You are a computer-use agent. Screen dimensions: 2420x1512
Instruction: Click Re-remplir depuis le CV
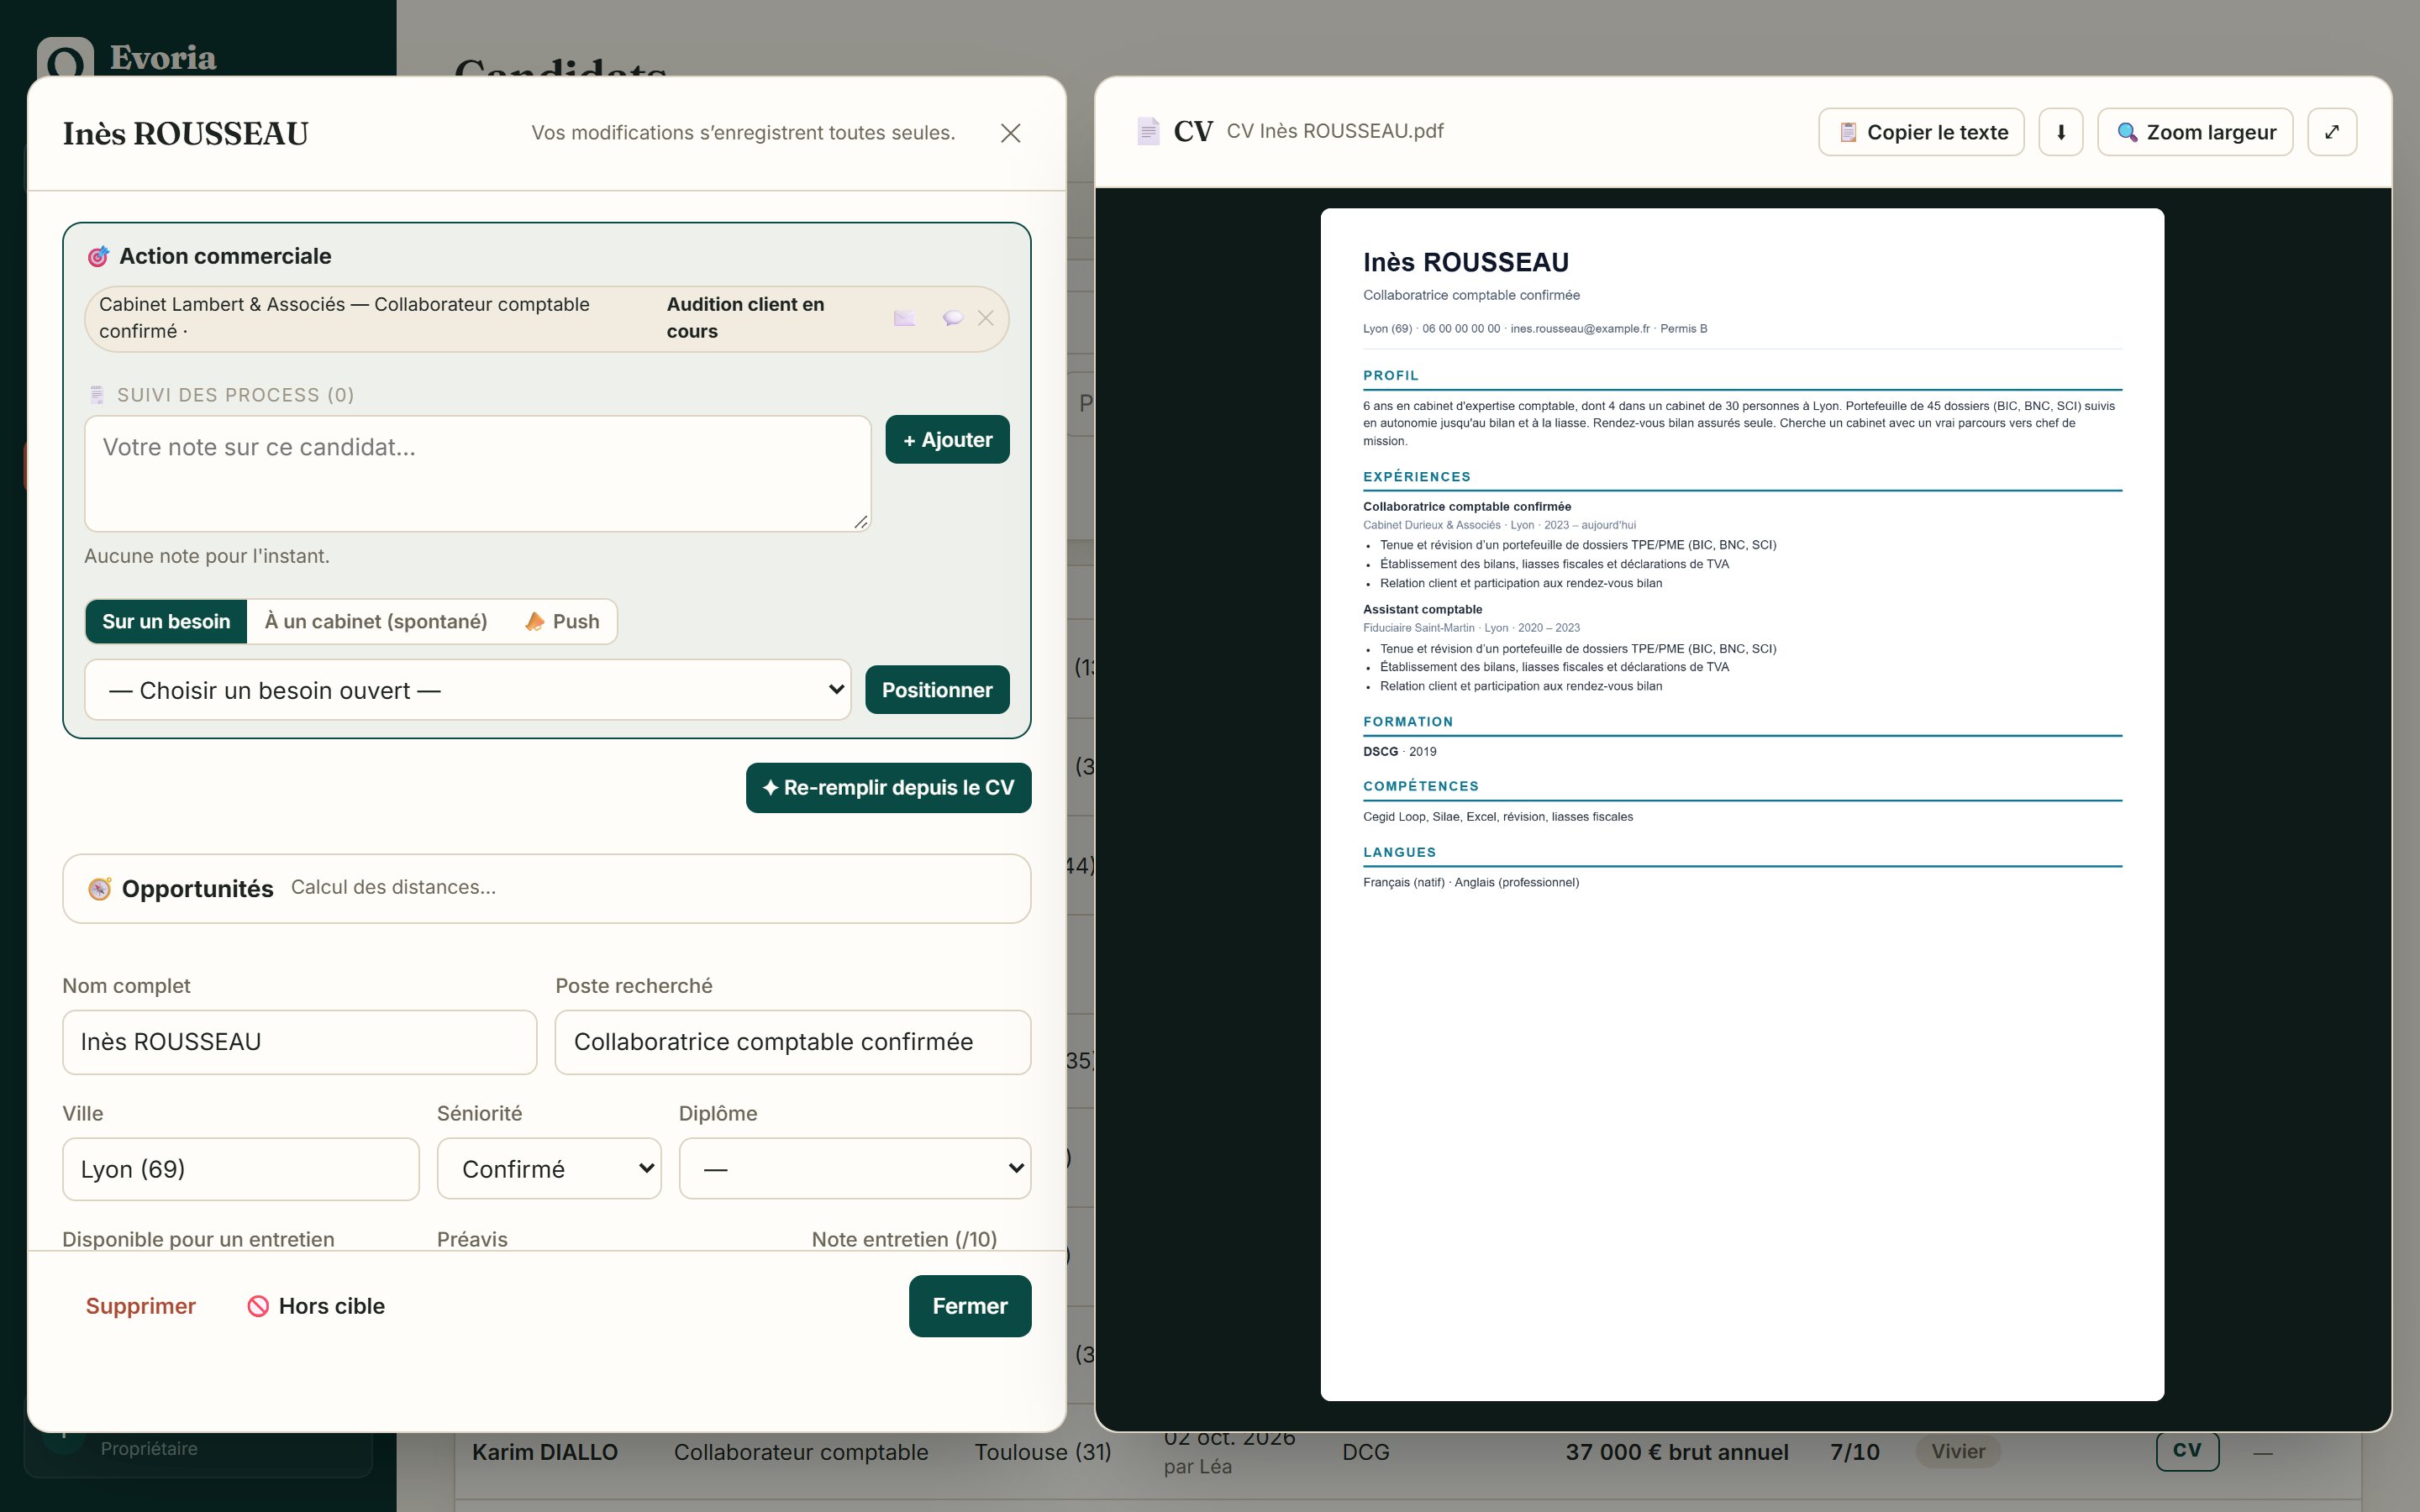pos(888,788)
